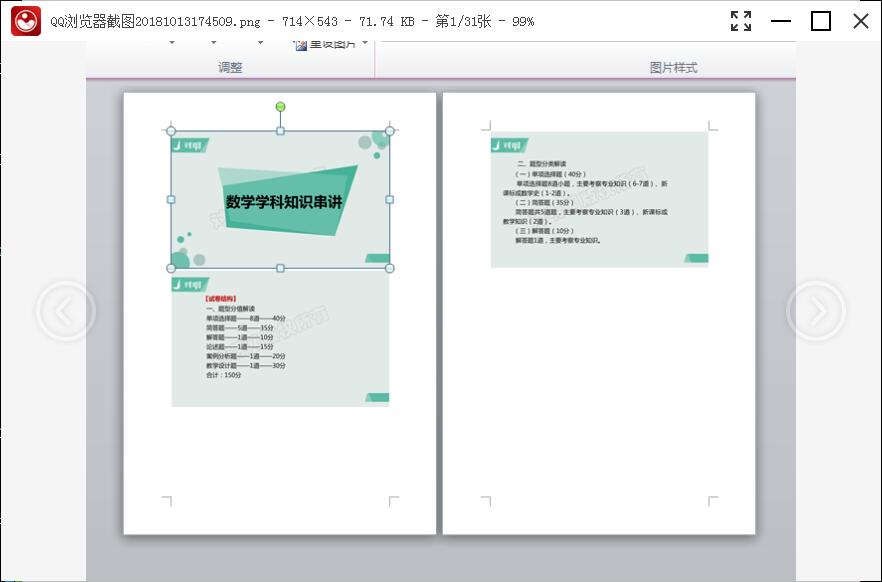Select the 数学学科知识串讲 title slide picture
This screenshot has height=582, width=882.
click(x=280, y=200)
